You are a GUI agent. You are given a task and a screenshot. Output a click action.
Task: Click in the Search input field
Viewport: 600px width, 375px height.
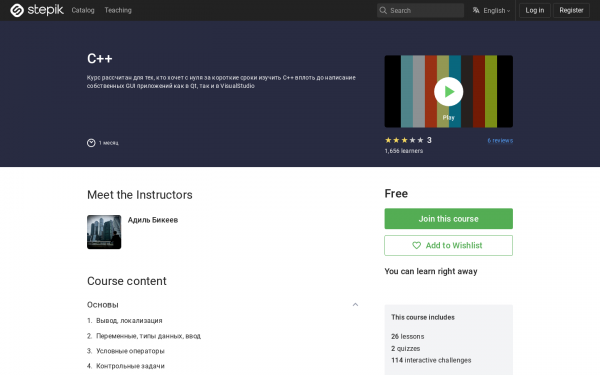(420, 10)
